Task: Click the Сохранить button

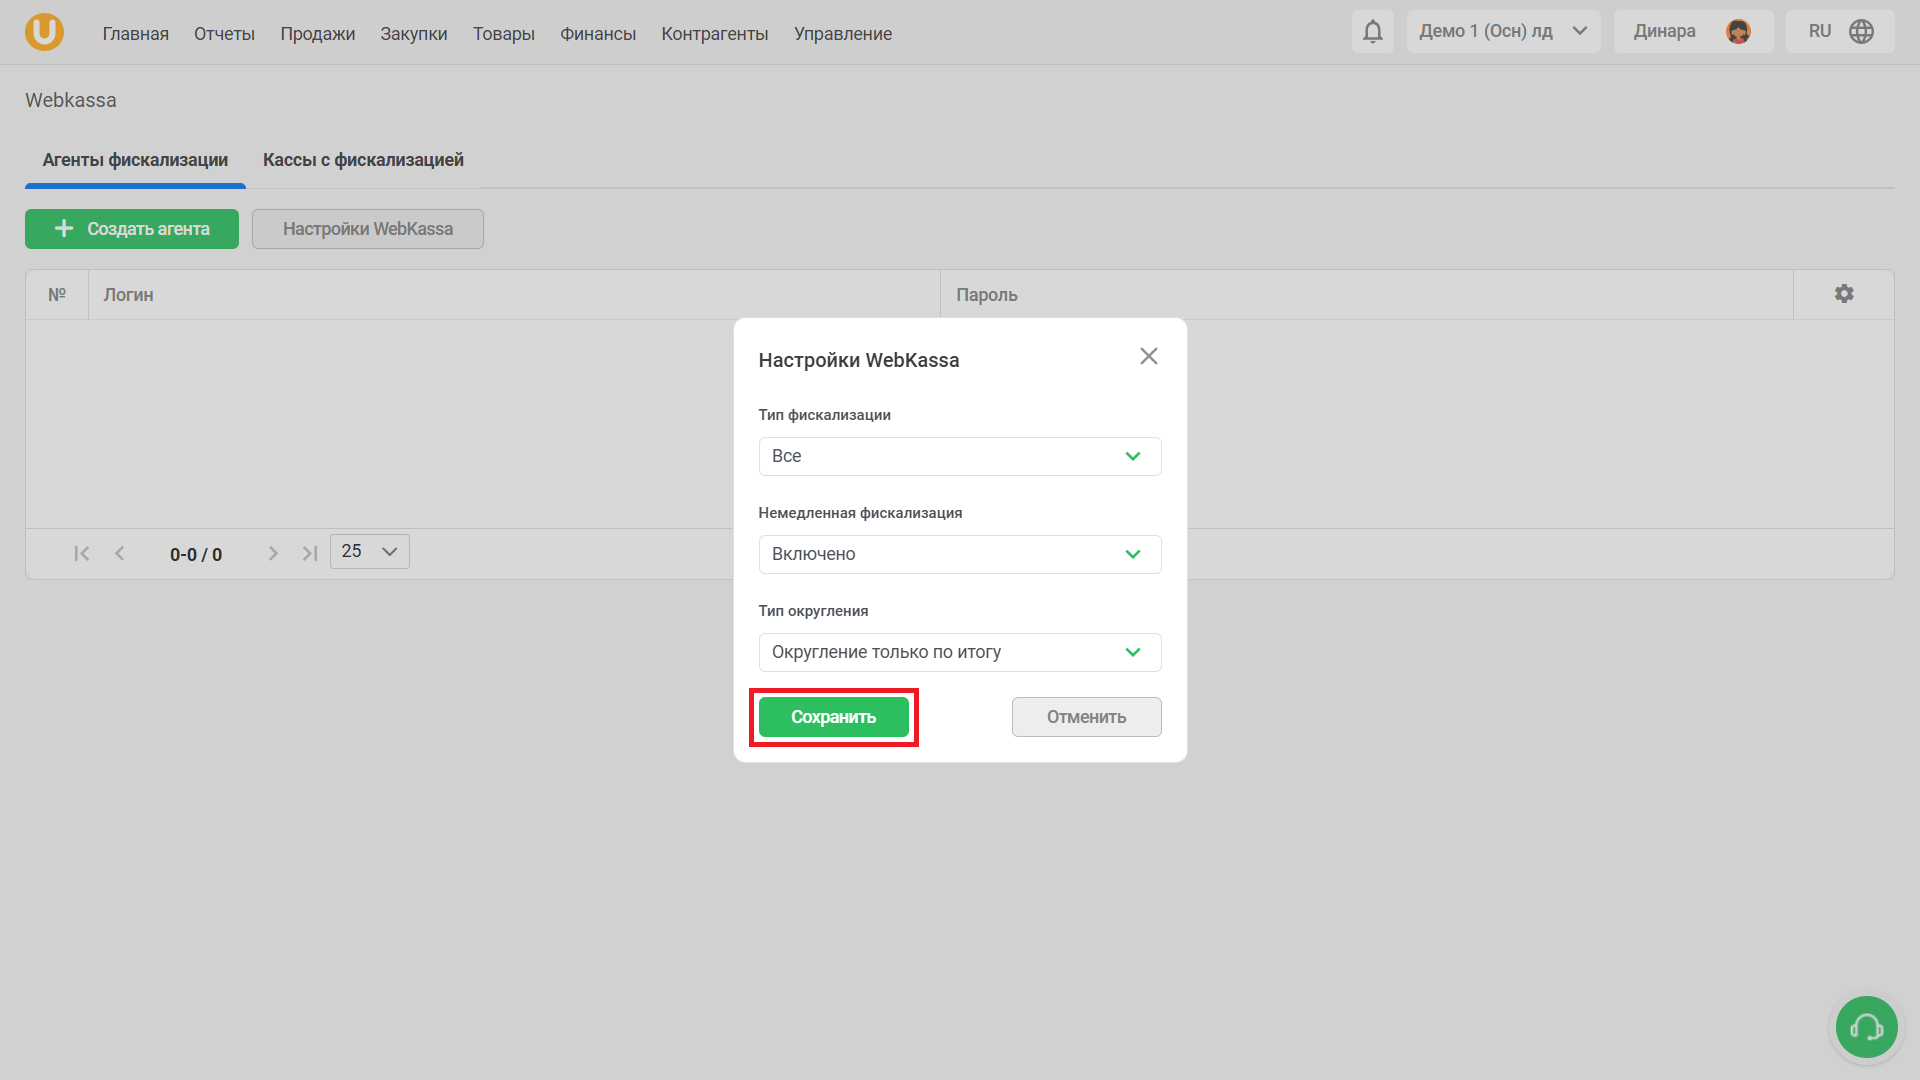Action: [x=833, y=717]
